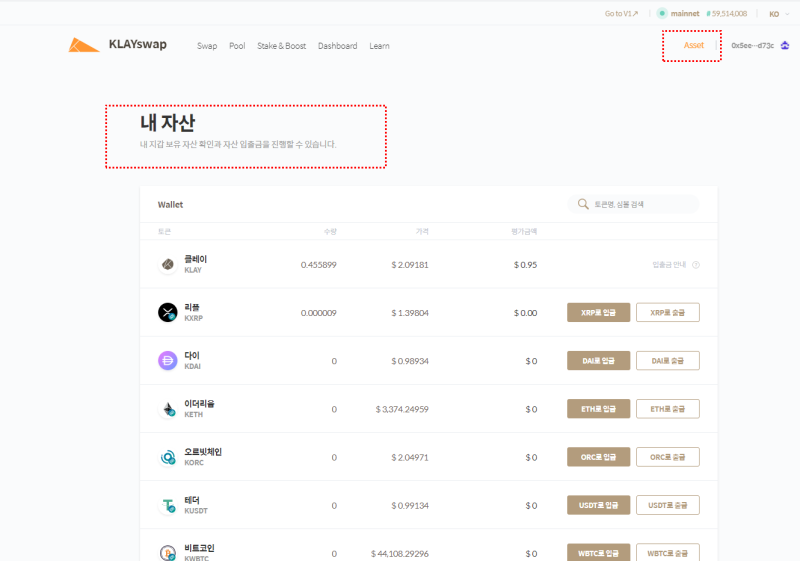
Task: Open the Stake & Boost menu
Action: (282, 46)
